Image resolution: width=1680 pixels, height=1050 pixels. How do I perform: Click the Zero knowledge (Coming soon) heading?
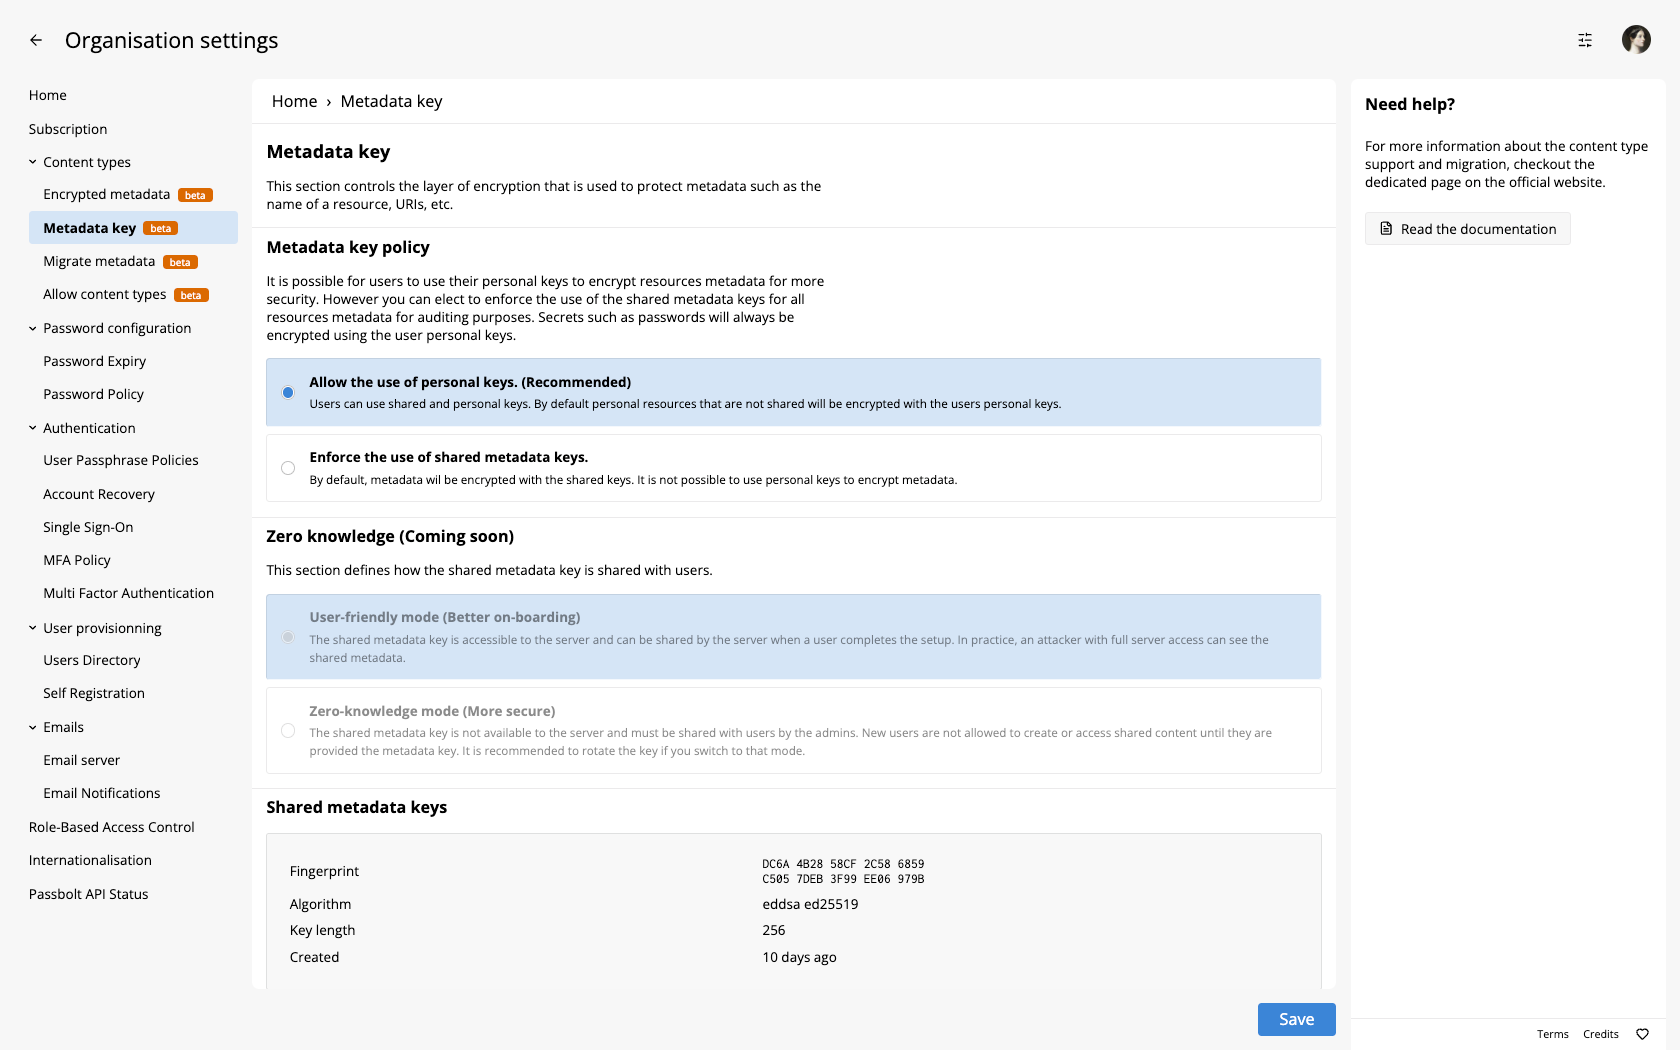(x=390, y=536)
